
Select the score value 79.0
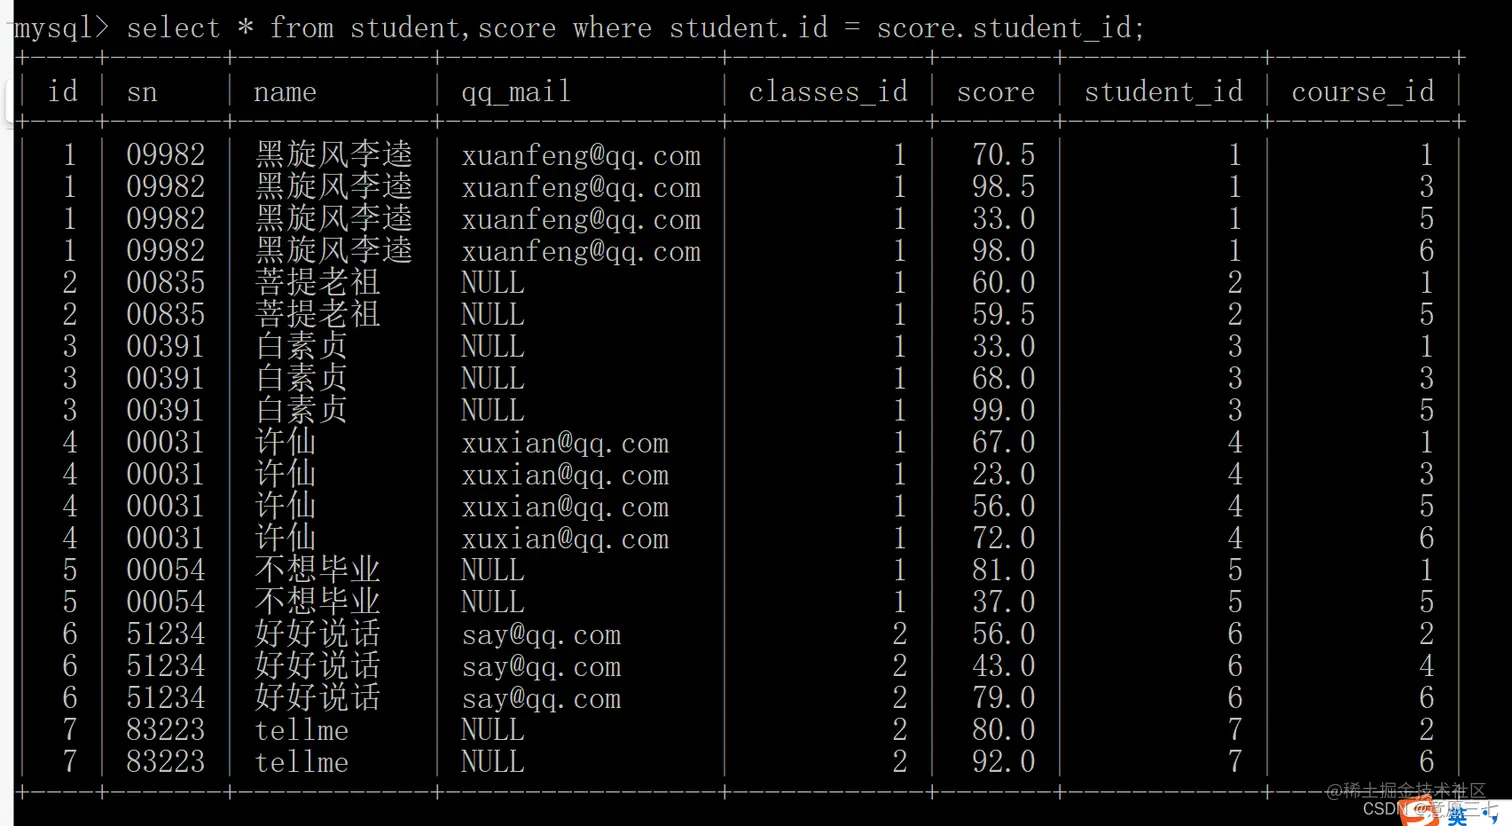[x=1004, y=699]
